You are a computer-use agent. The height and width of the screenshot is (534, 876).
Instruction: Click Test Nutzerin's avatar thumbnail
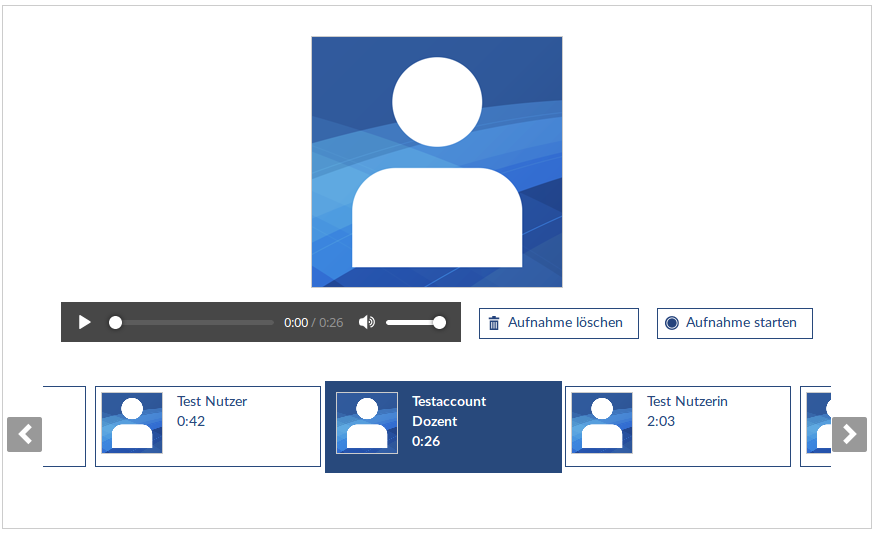pyautogui.click(x=602, y=423)
